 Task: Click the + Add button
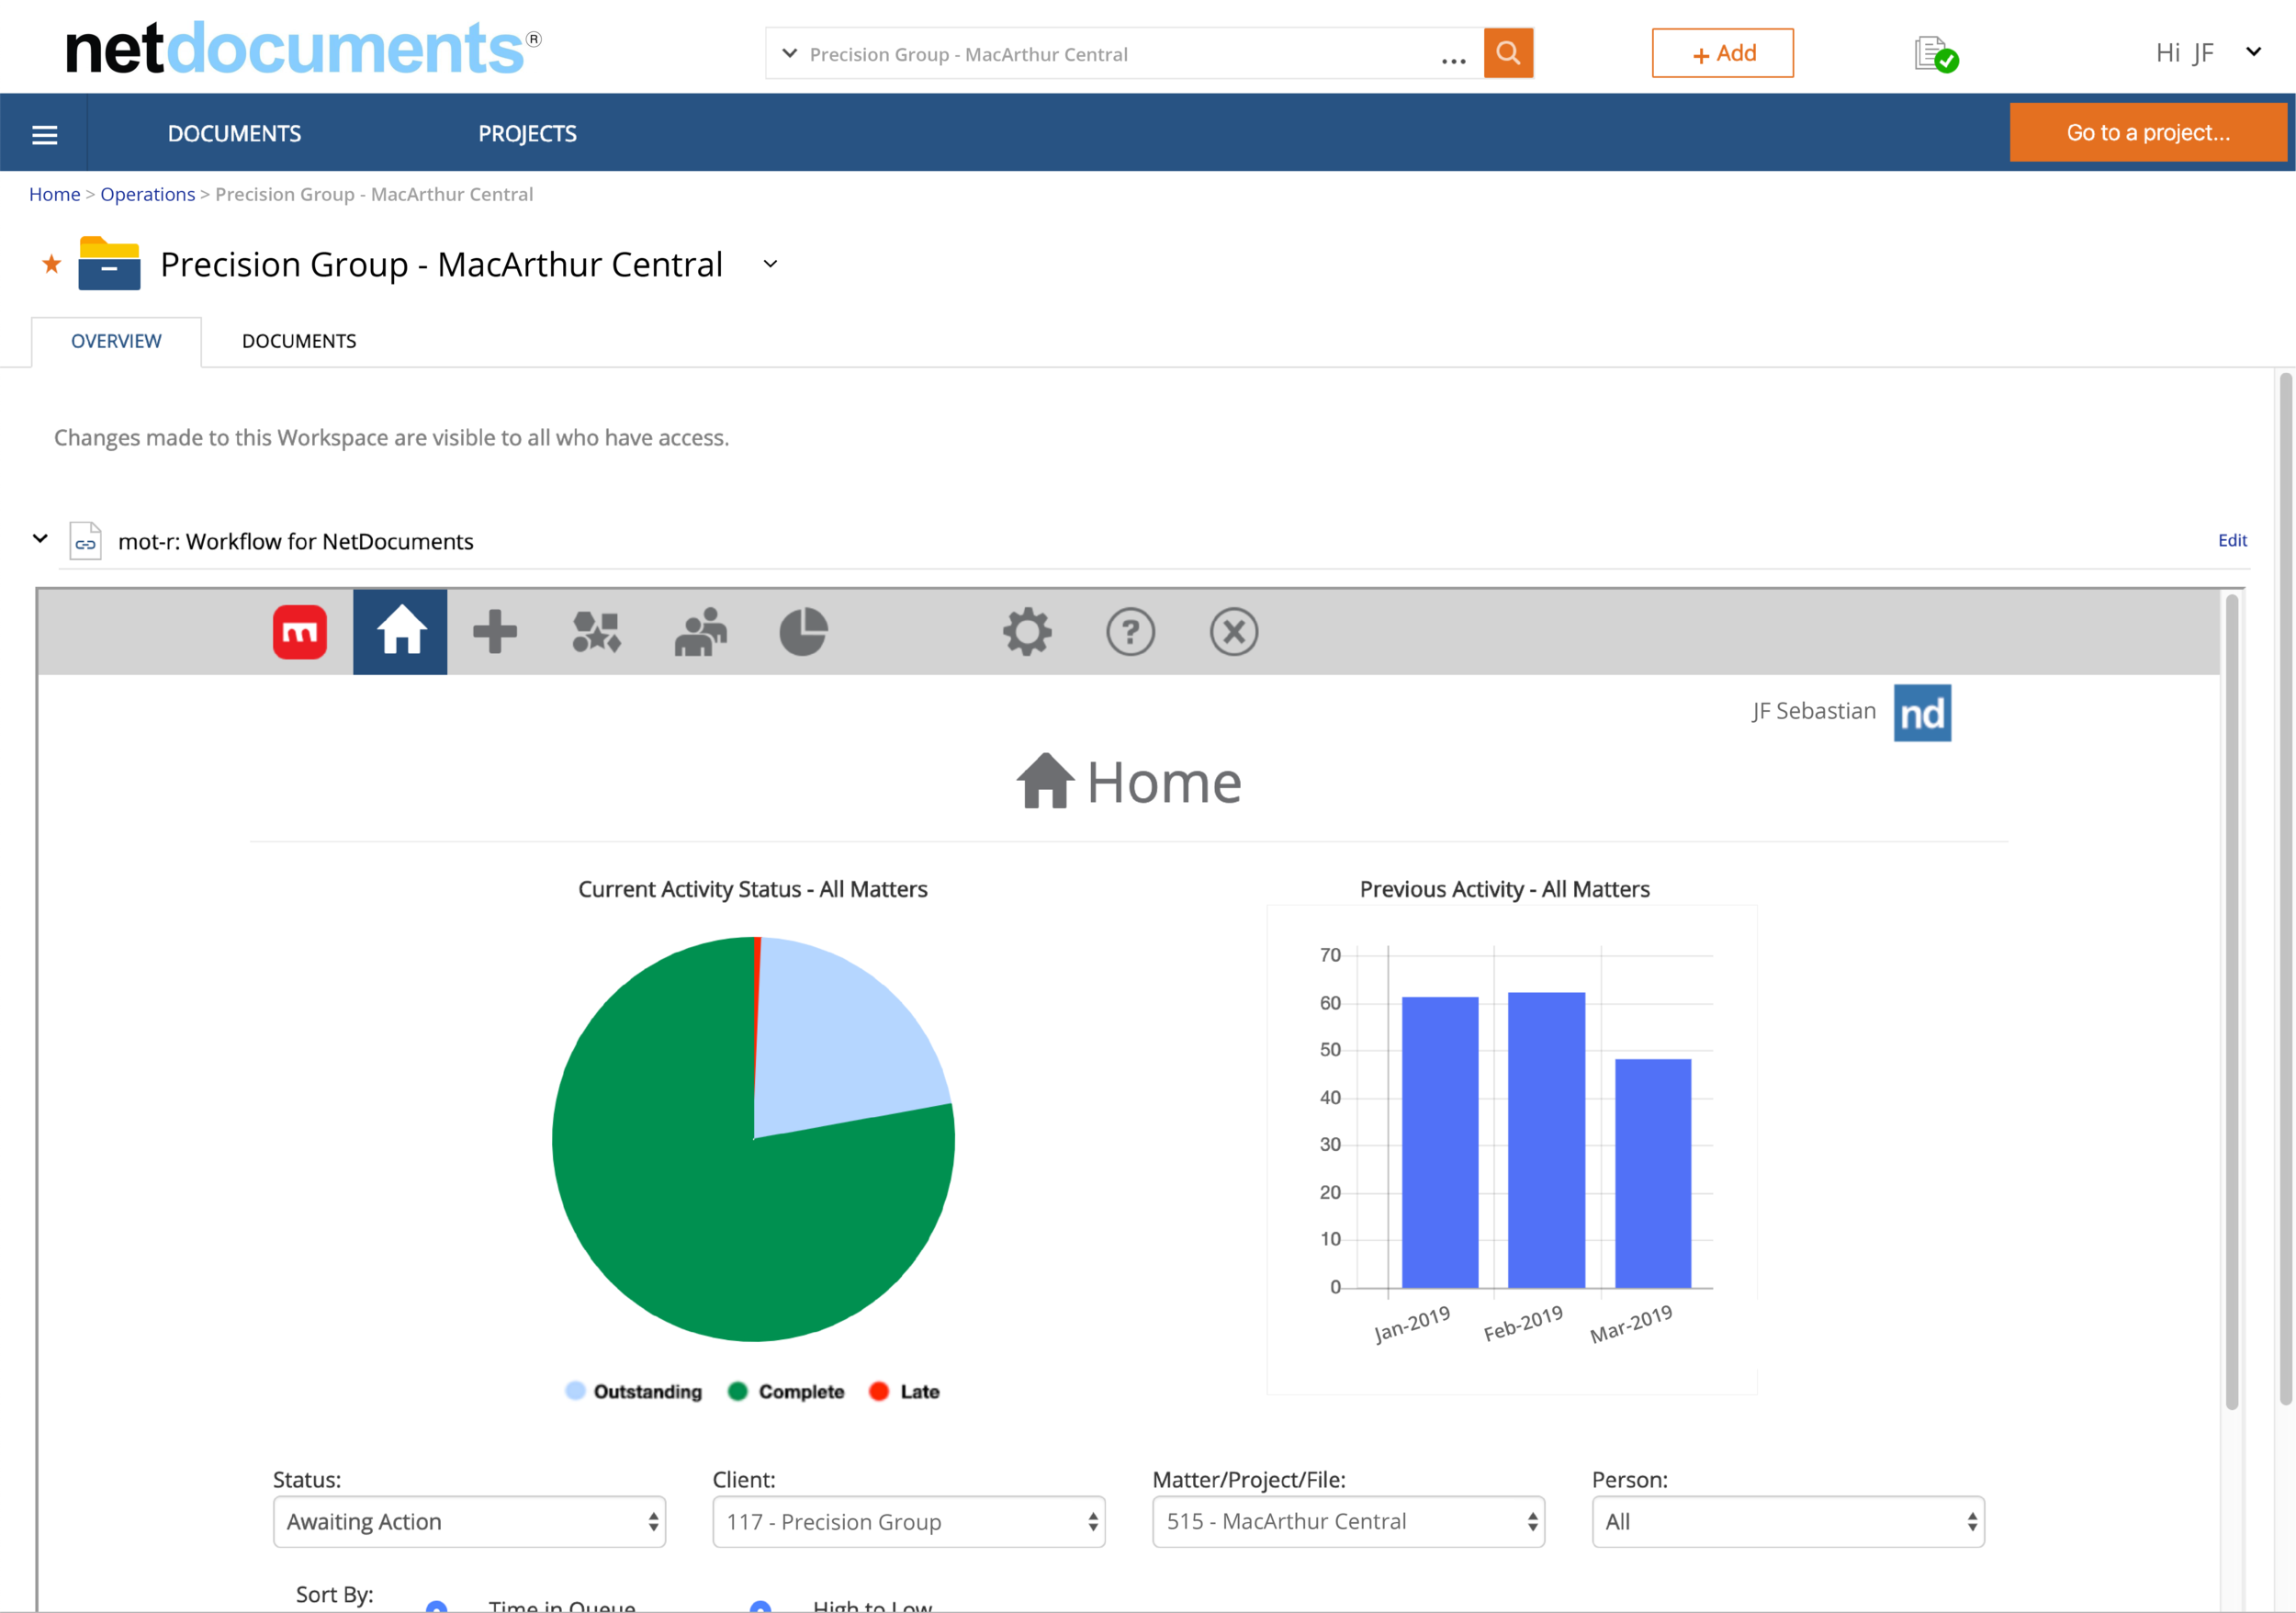[1722, 53]
